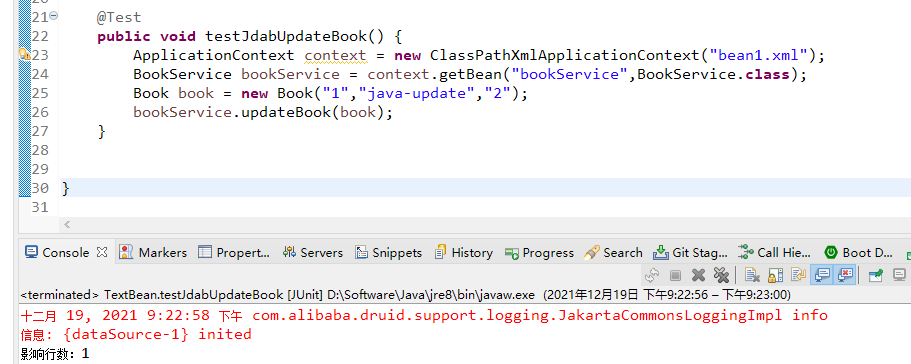Switch to the Search tab
Image resolution: width=911 pixels, height=364 pixels.
point(614,253)
